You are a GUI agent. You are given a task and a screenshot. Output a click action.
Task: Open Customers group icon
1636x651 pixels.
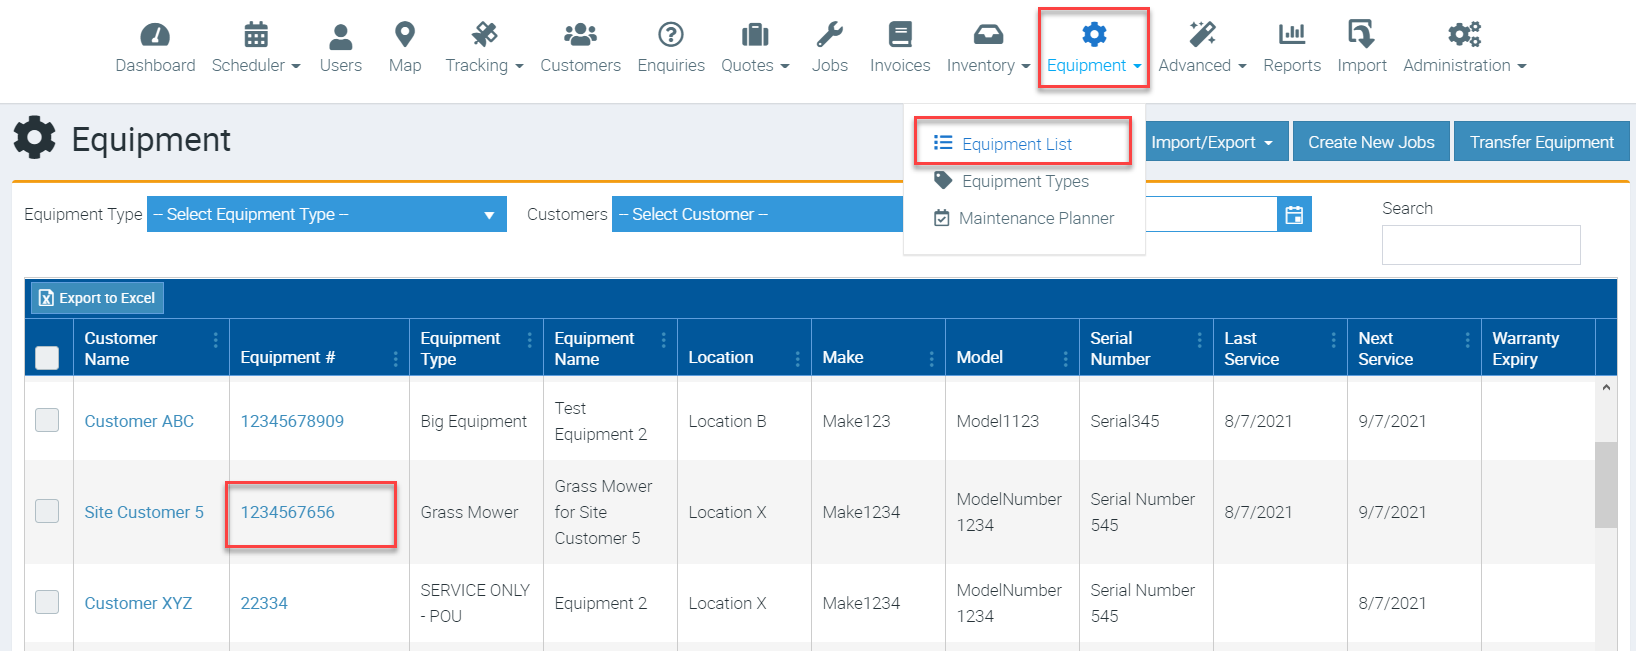click(580, 36)
